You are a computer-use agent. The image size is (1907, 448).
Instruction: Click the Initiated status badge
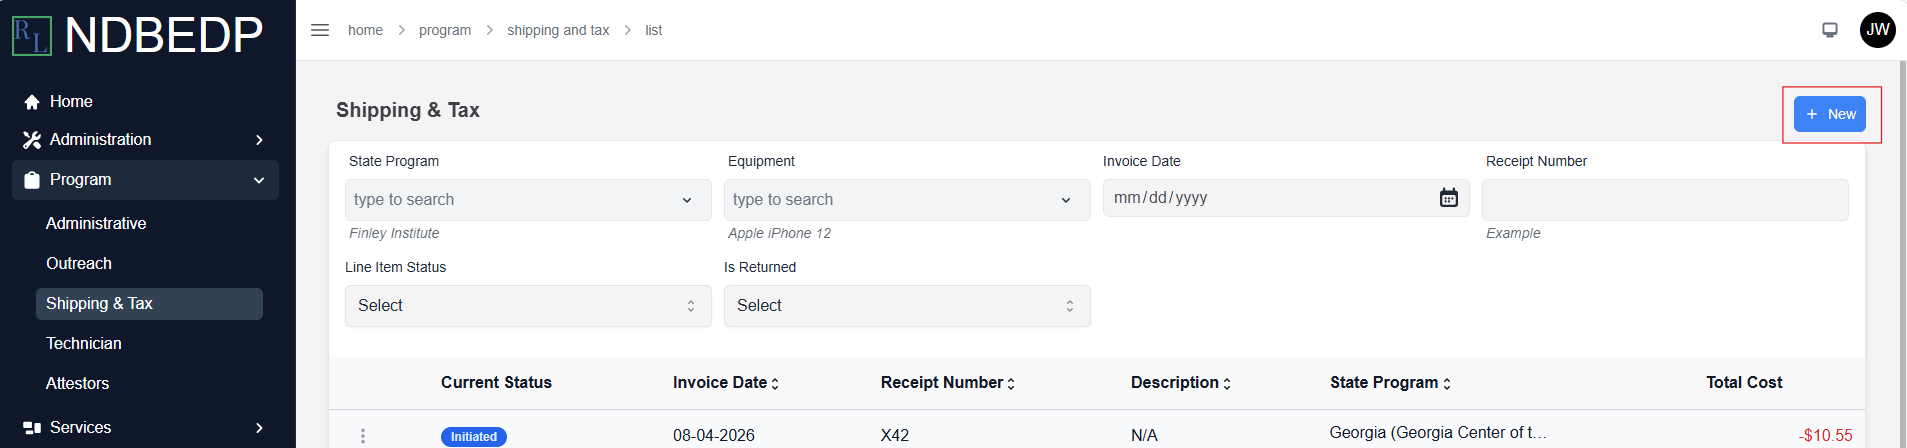474,437
